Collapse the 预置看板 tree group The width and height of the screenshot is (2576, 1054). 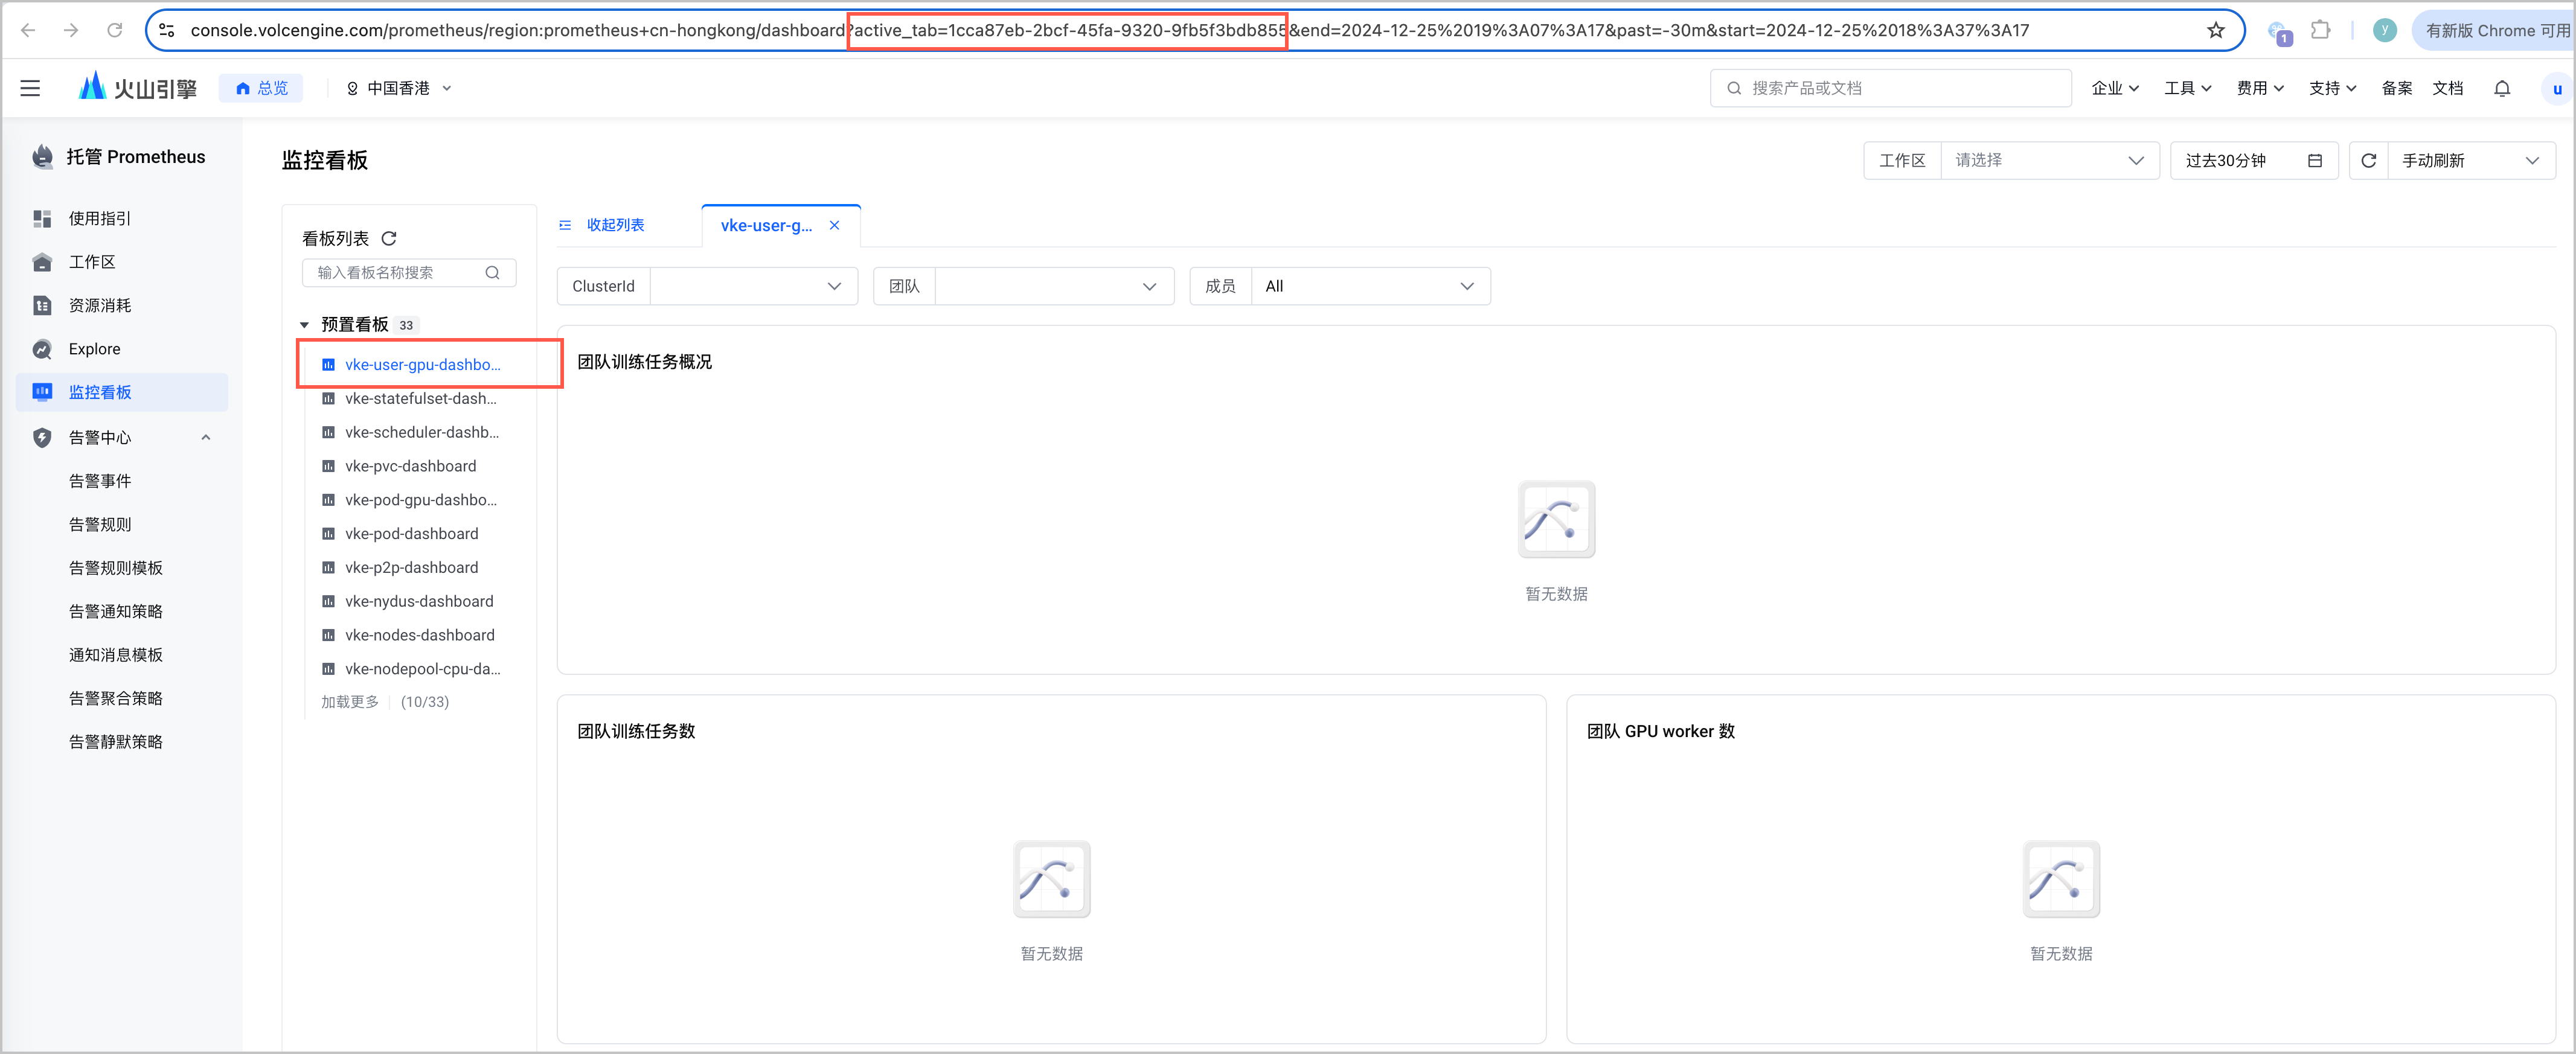[304, 324]
